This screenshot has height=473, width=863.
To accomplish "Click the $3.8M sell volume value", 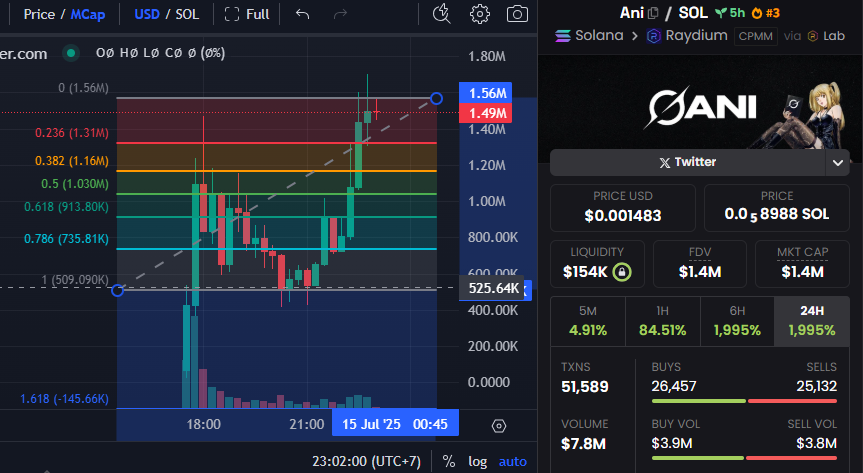I will pyautogui.click(x=816, y=443).
